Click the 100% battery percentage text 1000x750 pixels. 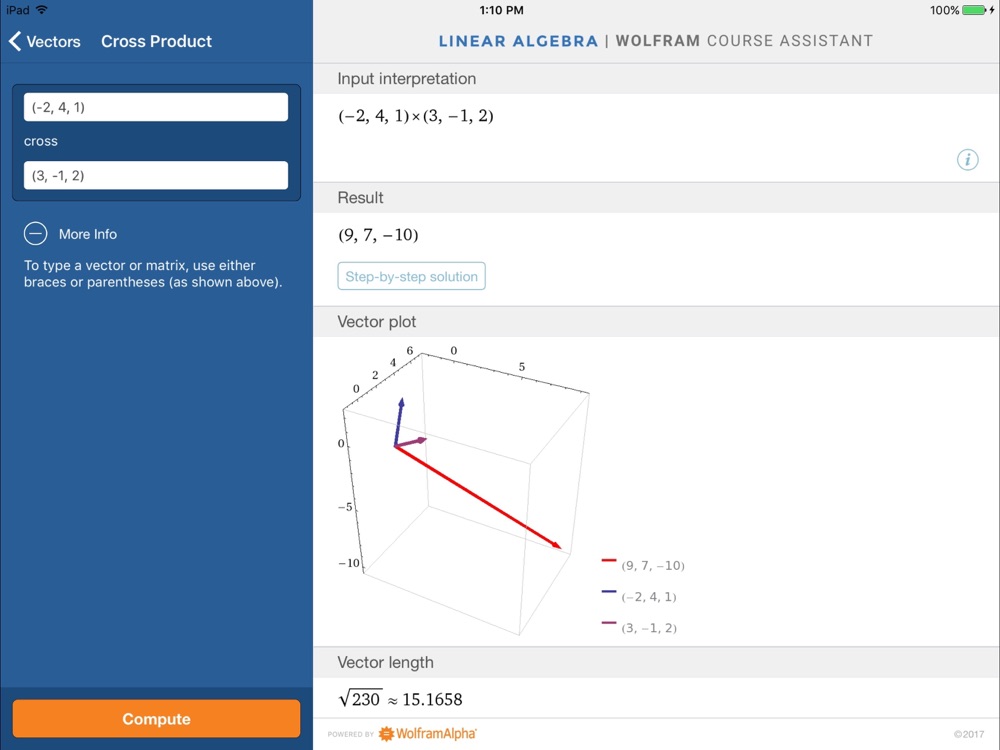pyautogui.click(x=945, y=10)
